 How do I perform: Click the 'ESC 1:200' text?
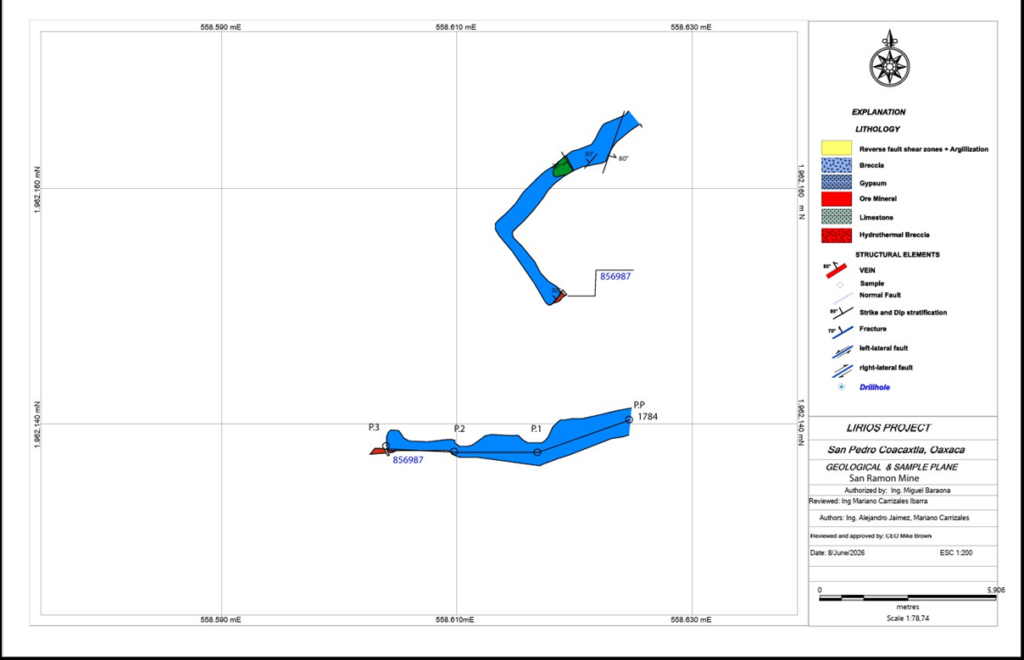click(956, 553)
